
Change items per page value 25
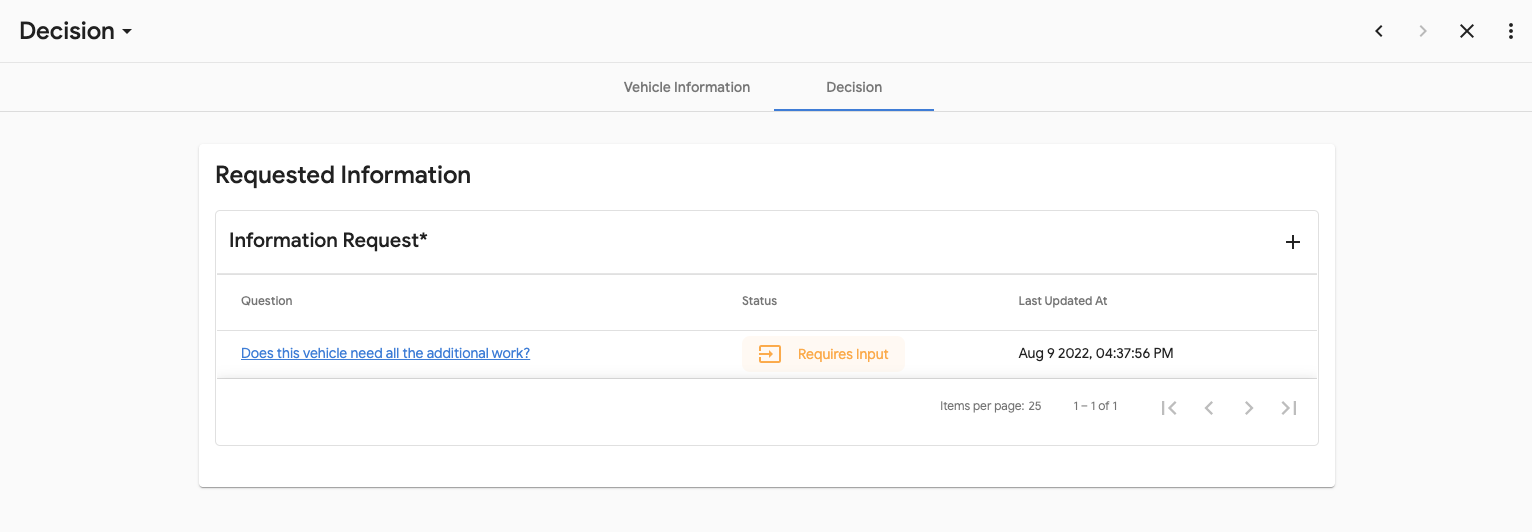pyautogui.click(x=1034, y=406)
